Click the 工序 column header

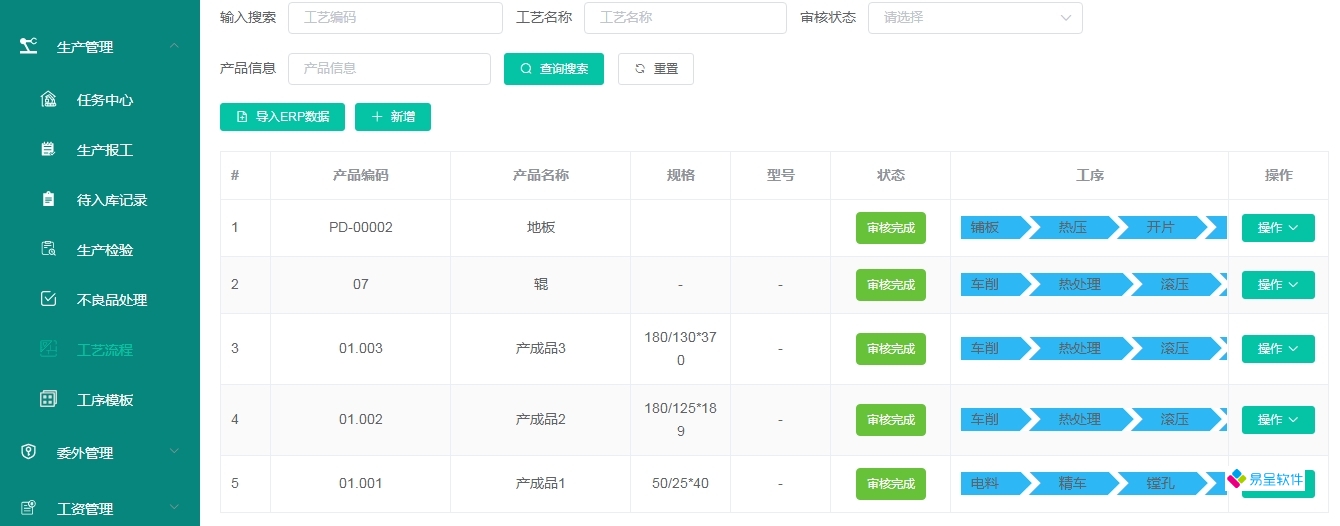point(1090,175)
